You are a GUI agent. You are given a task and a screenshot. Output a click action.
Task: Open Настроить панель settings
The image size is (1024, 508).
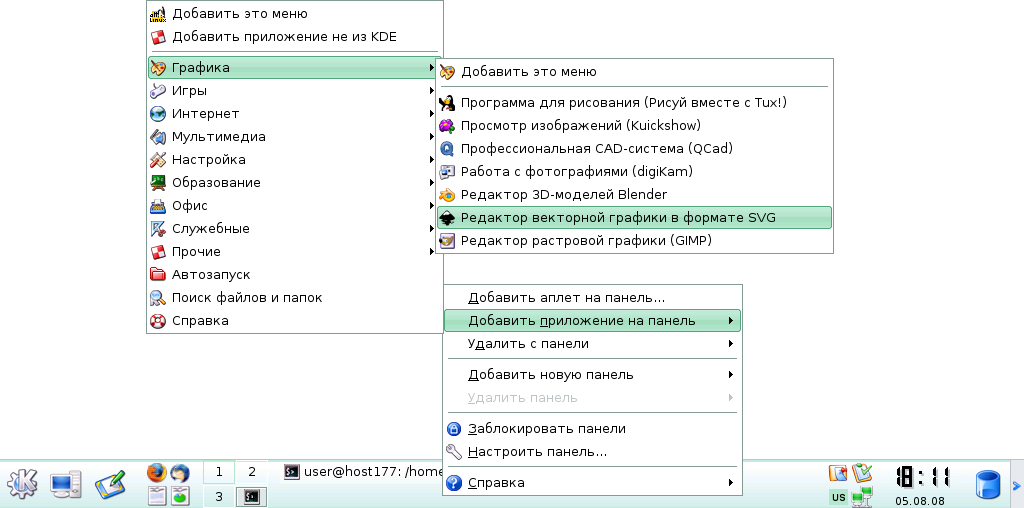[537, 452]
